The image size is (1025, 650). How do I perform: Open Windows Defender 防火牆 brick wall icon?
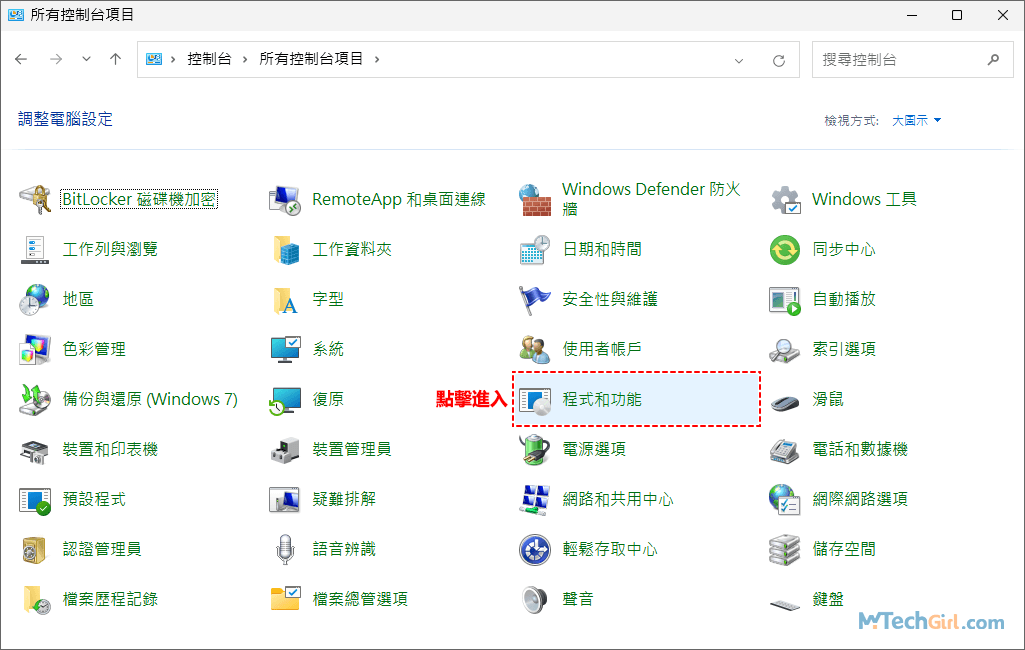click(535, 199)
